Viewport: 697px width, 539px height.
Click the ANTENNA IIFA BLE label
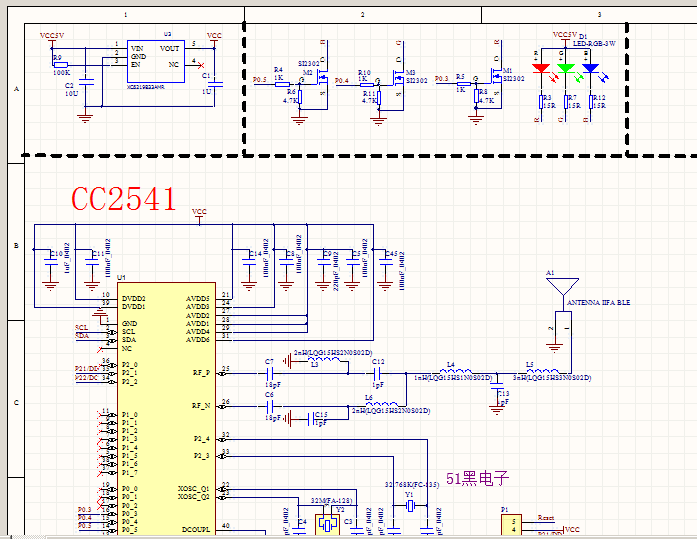point(598,303)
